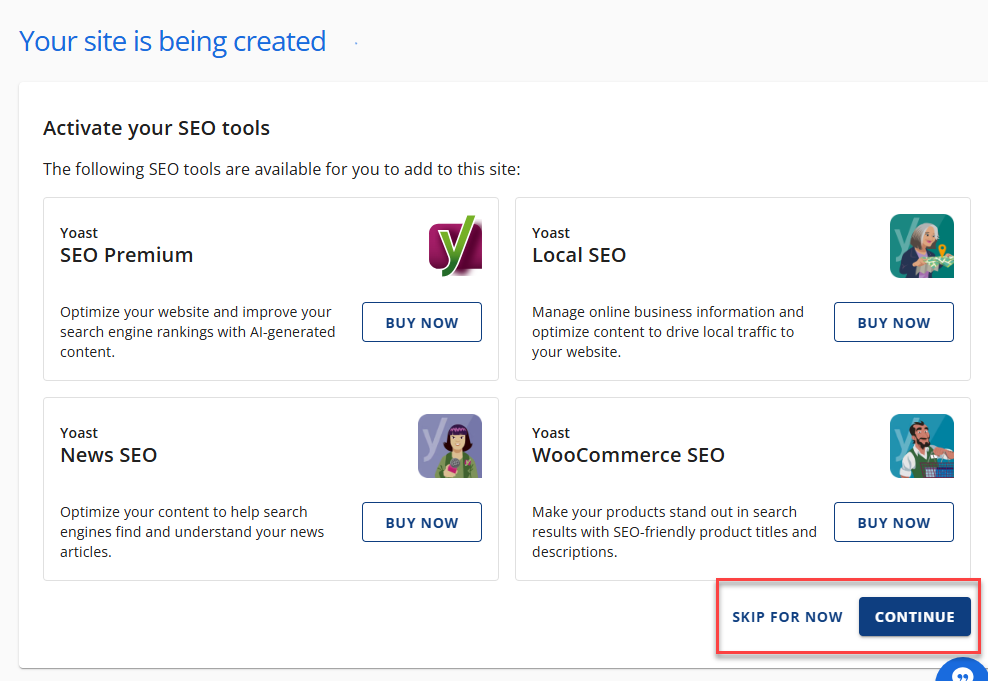Buy the Yoast SEO Premium tool
This screenshot has width=988, height=681.
tap(421, 322)
